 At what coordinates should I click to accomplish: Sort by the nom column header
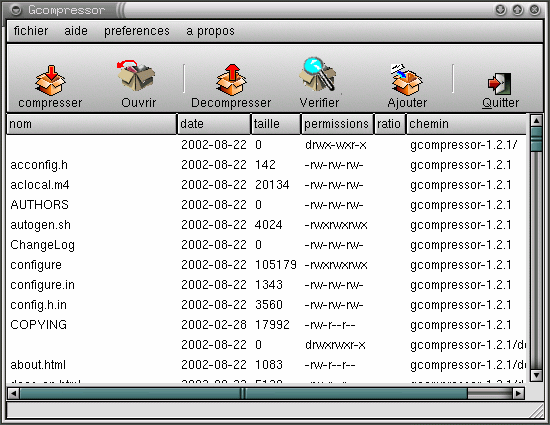point(92,124)
